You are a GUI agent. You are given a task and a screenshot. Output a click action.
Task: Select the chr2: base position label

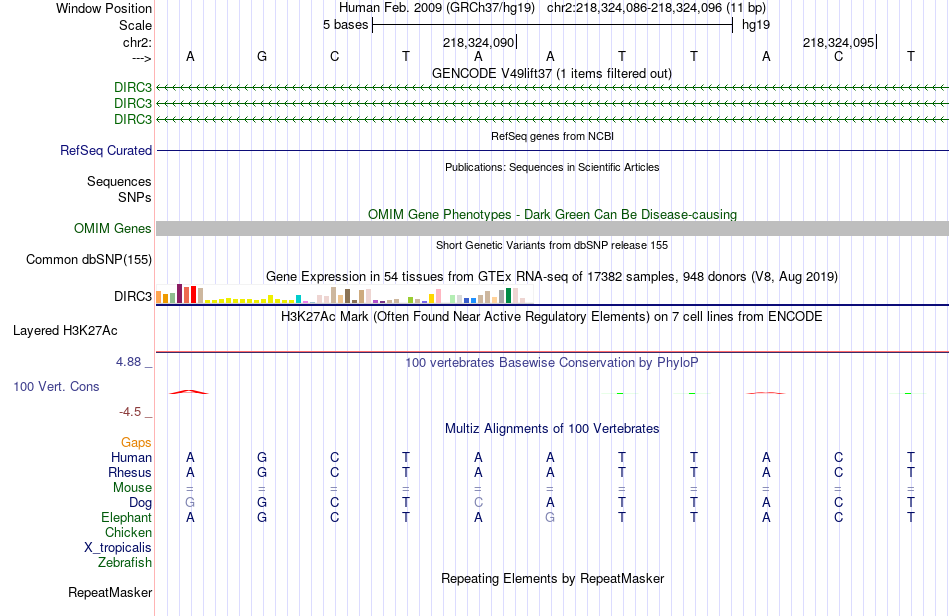137,42
